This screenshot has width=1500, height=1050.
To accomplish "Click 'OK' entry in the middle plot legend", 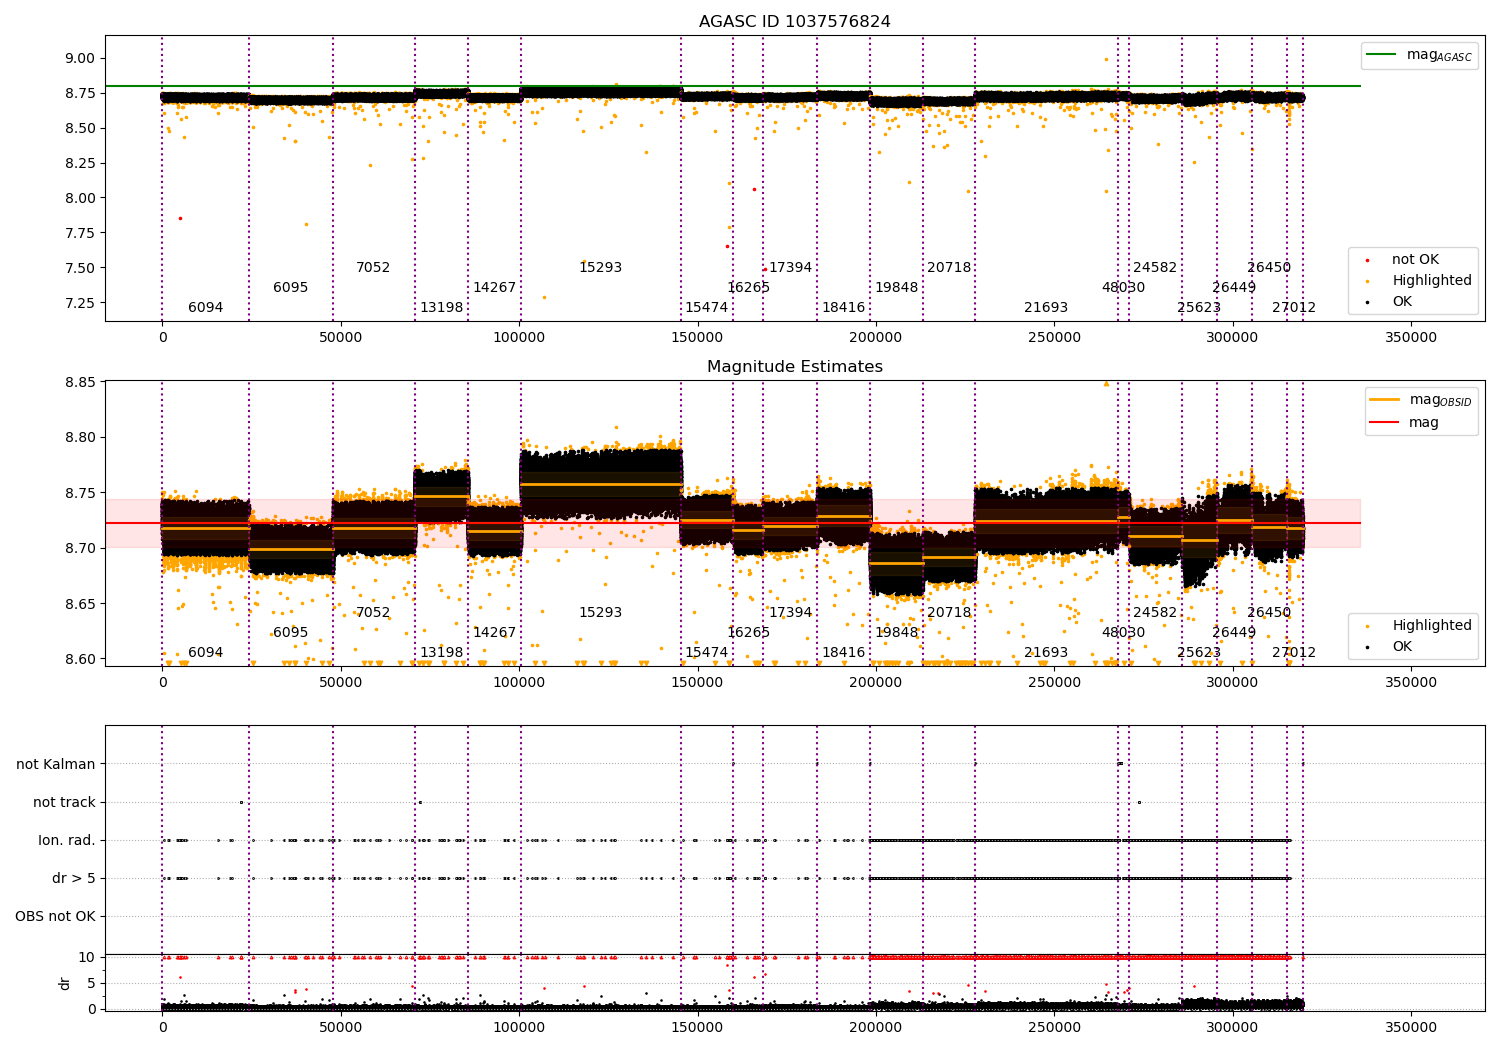I will click(1402, 647).
